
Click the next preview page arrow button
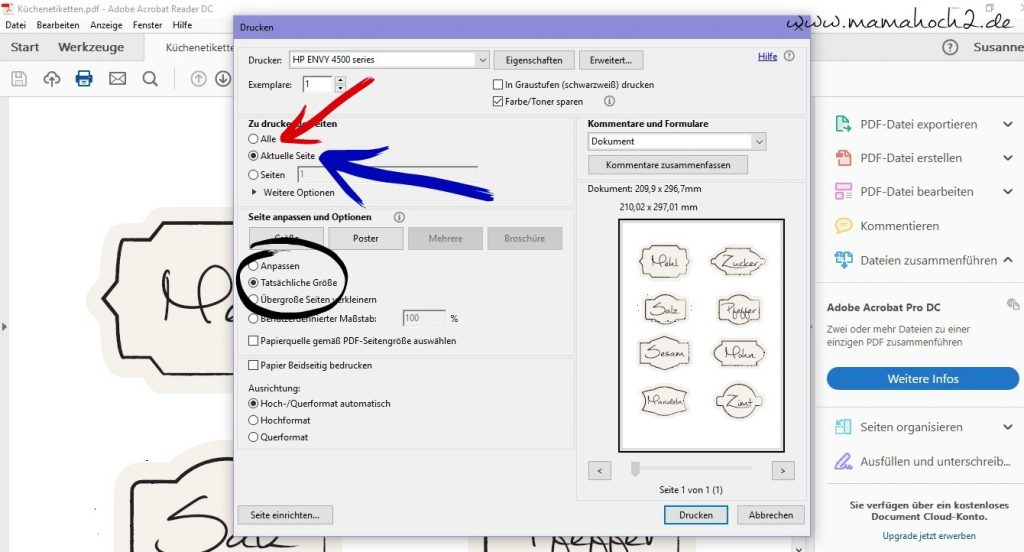click(x=783, y=470)
